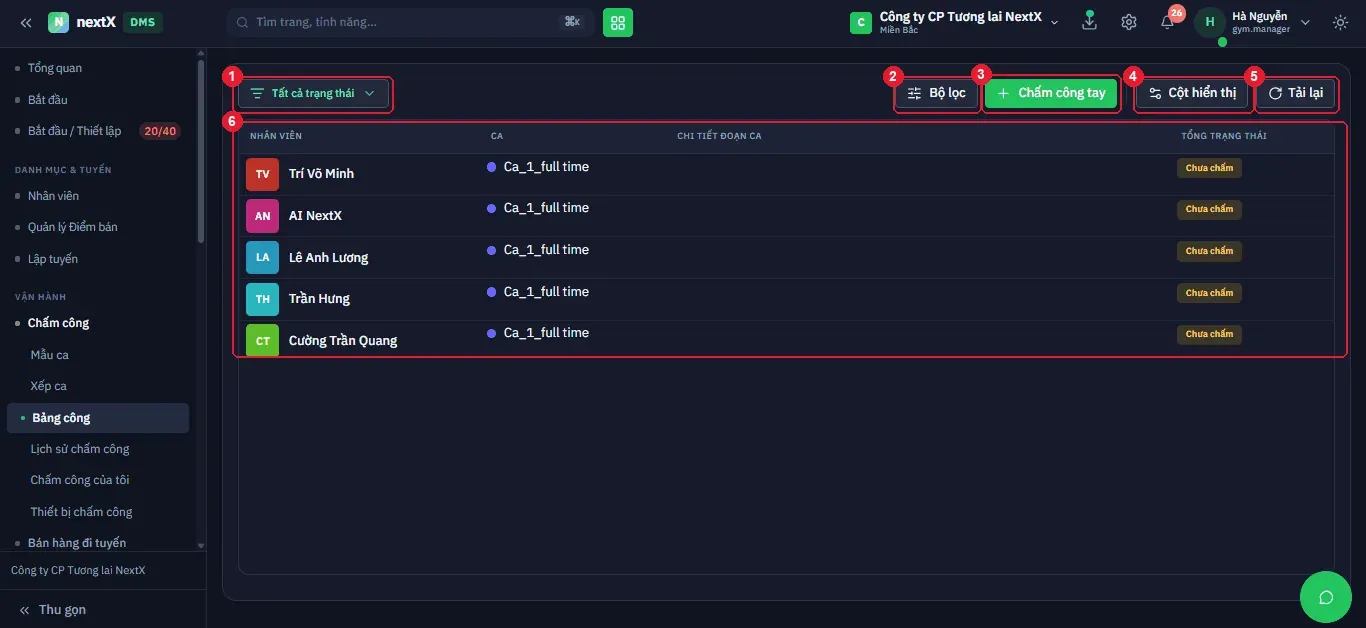This screenshot has width=1366, height=628.
Task: Toggle light theme via sun icon
Action: tap(1340, 22)
